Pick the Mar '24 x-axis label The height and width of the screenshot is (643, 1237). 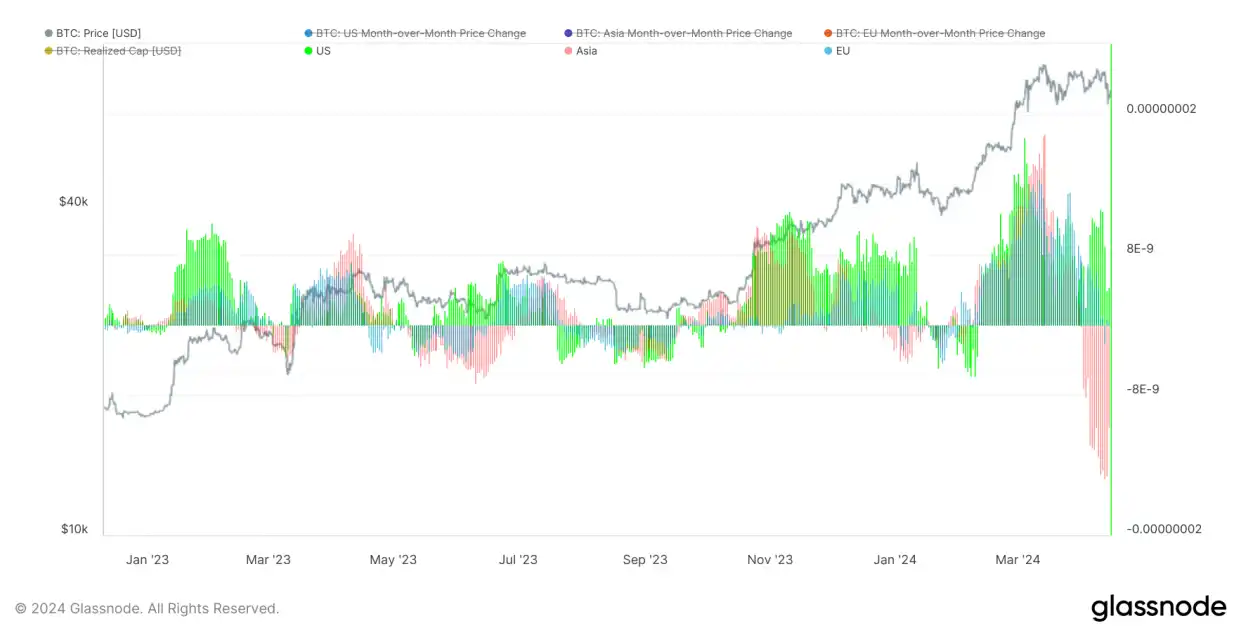click(1018, 560)
